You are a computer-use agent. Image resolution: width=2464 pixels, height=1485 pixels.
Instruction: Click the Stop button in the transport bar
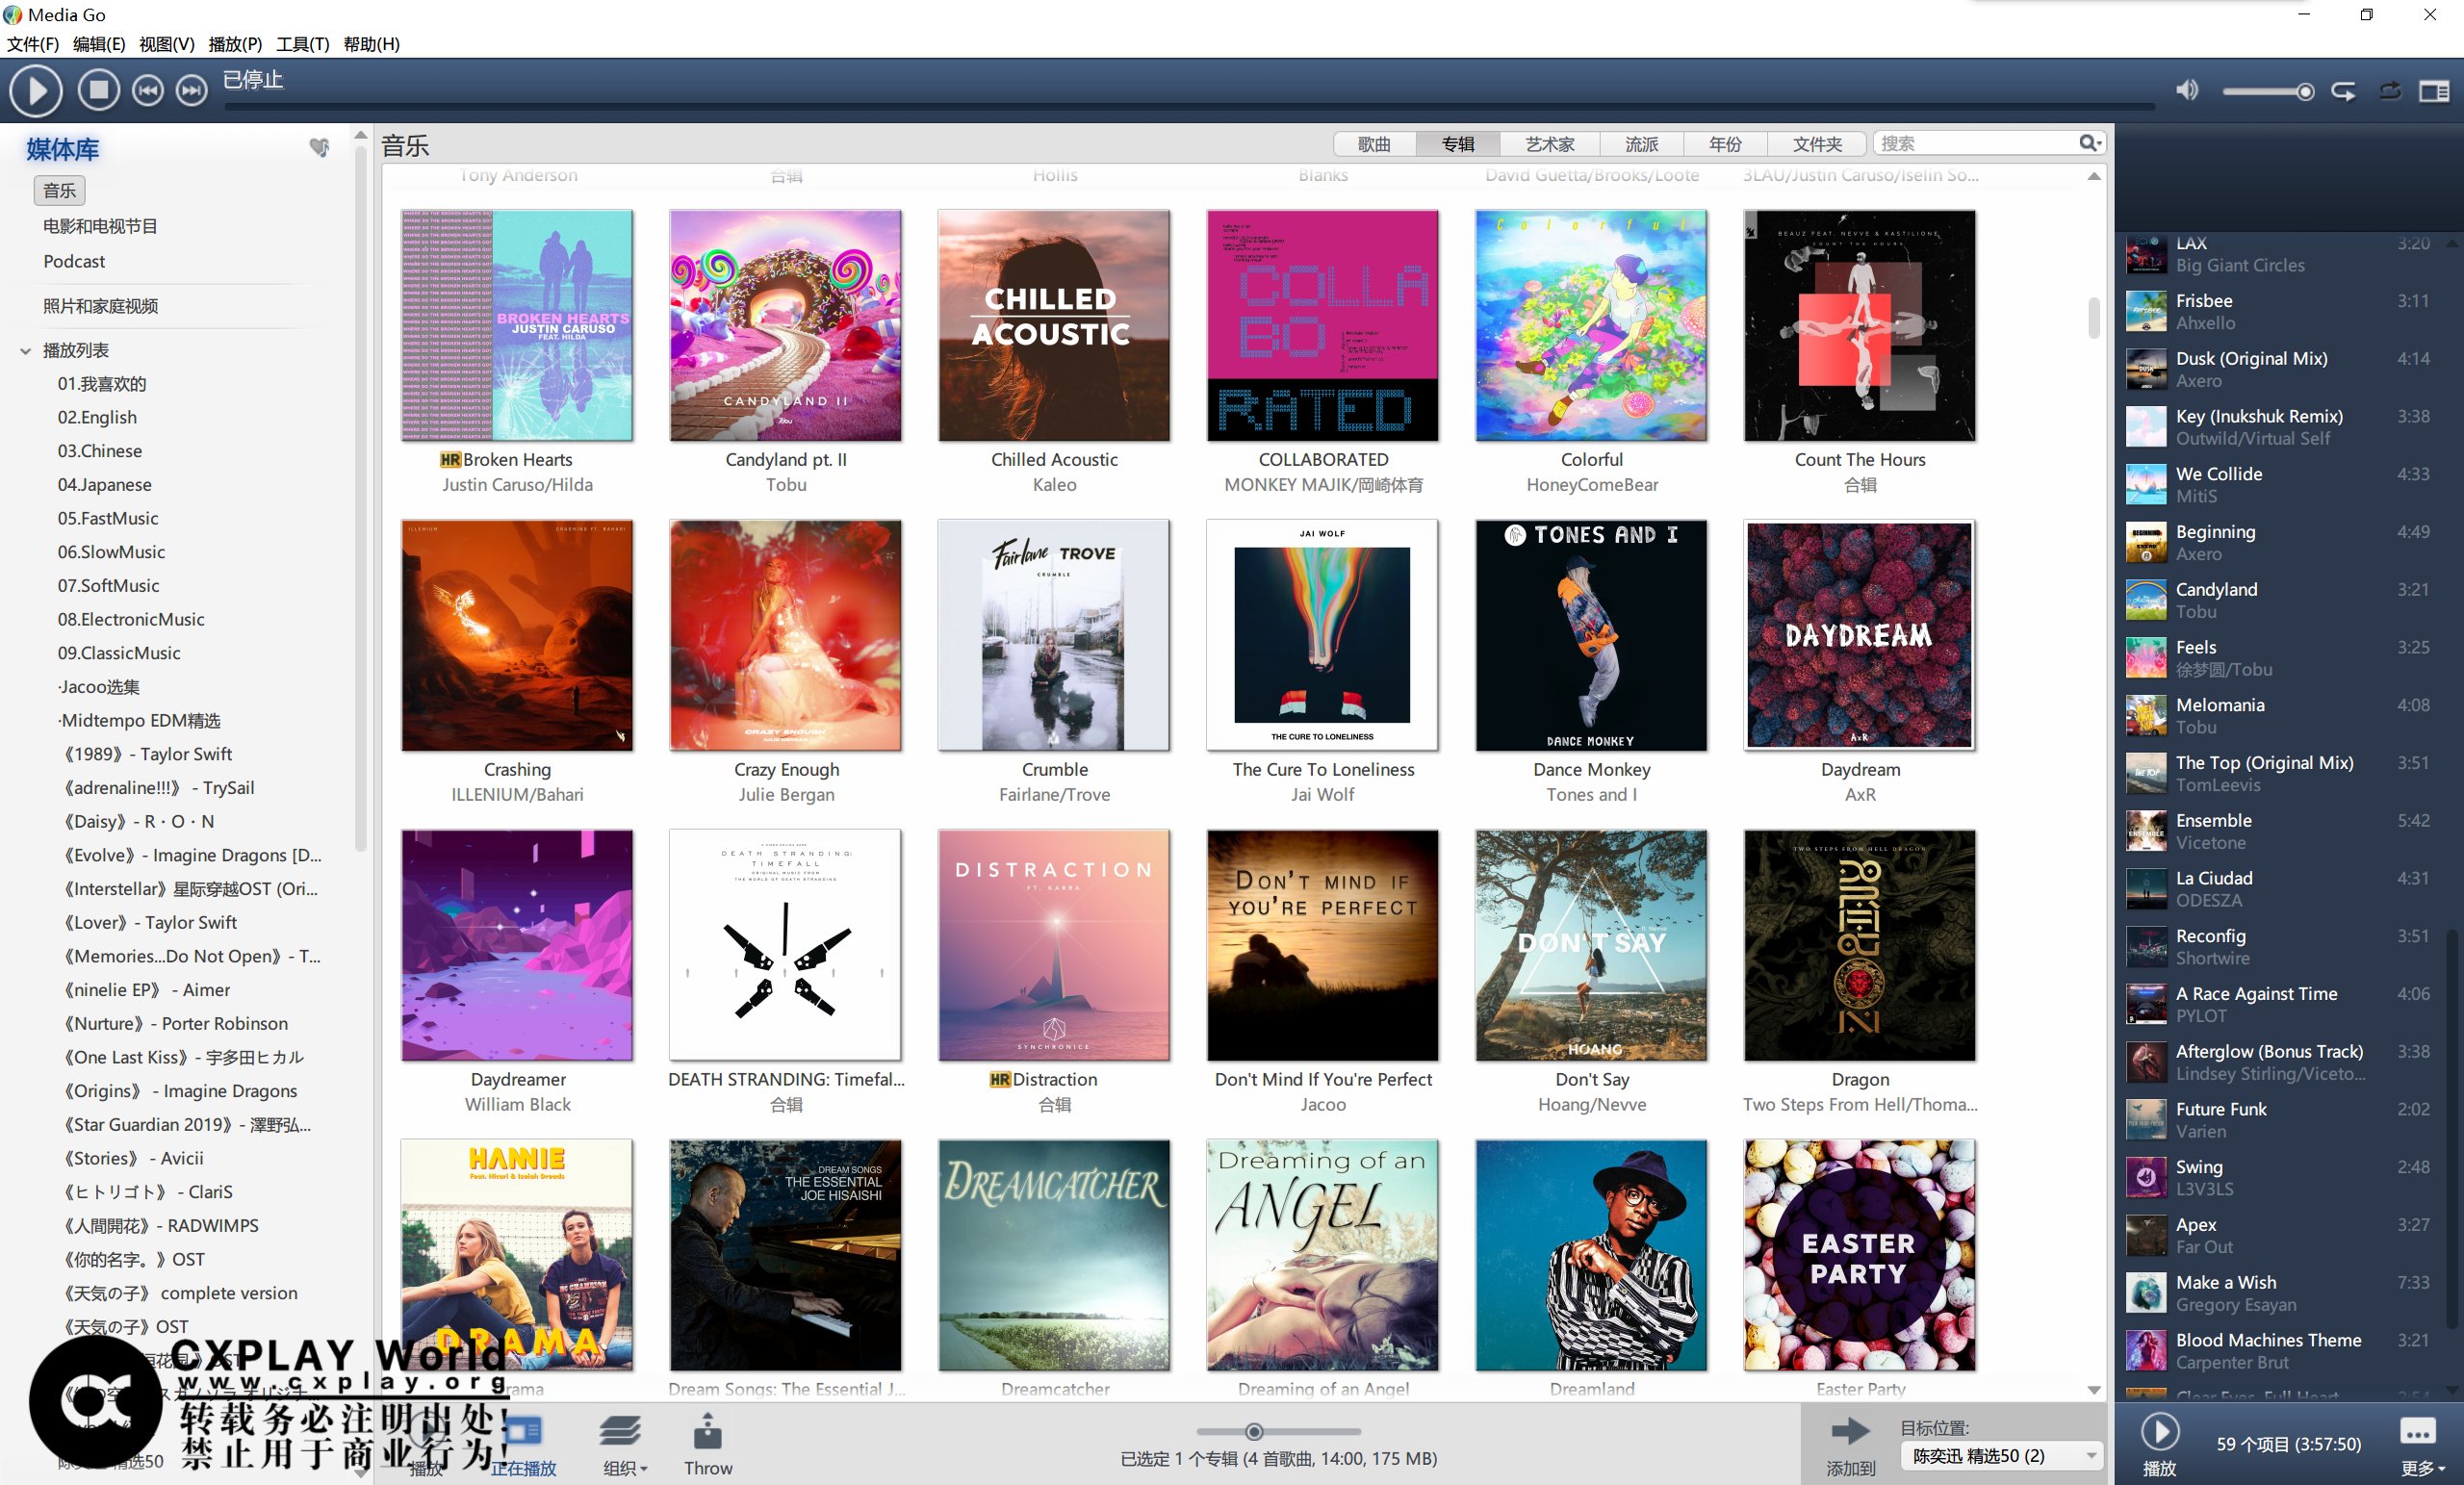pos(98,91)
